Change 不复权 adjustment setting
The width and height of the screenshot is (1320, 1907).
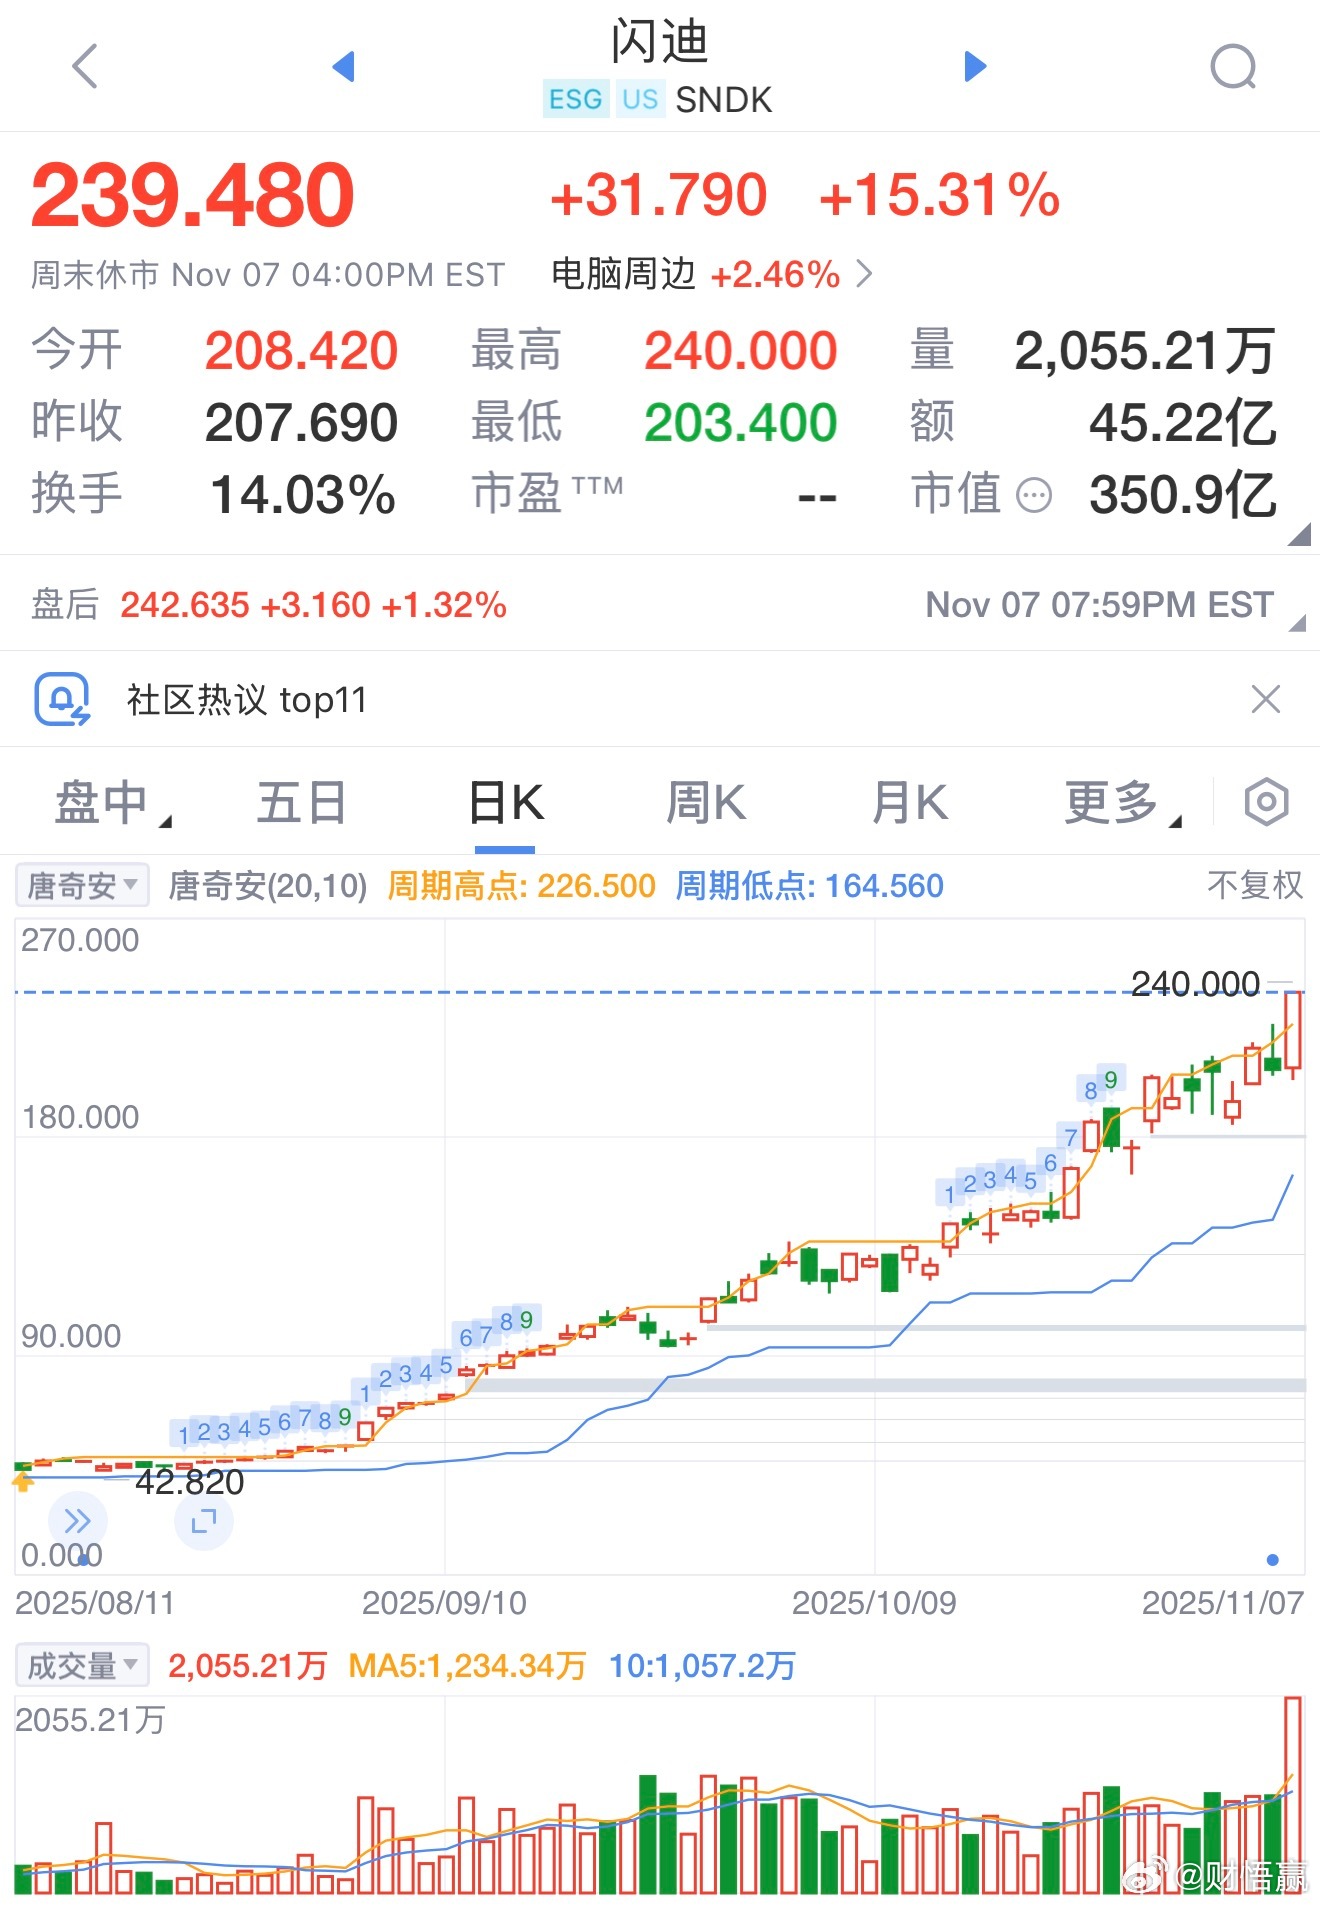(x=1255, y=885)
